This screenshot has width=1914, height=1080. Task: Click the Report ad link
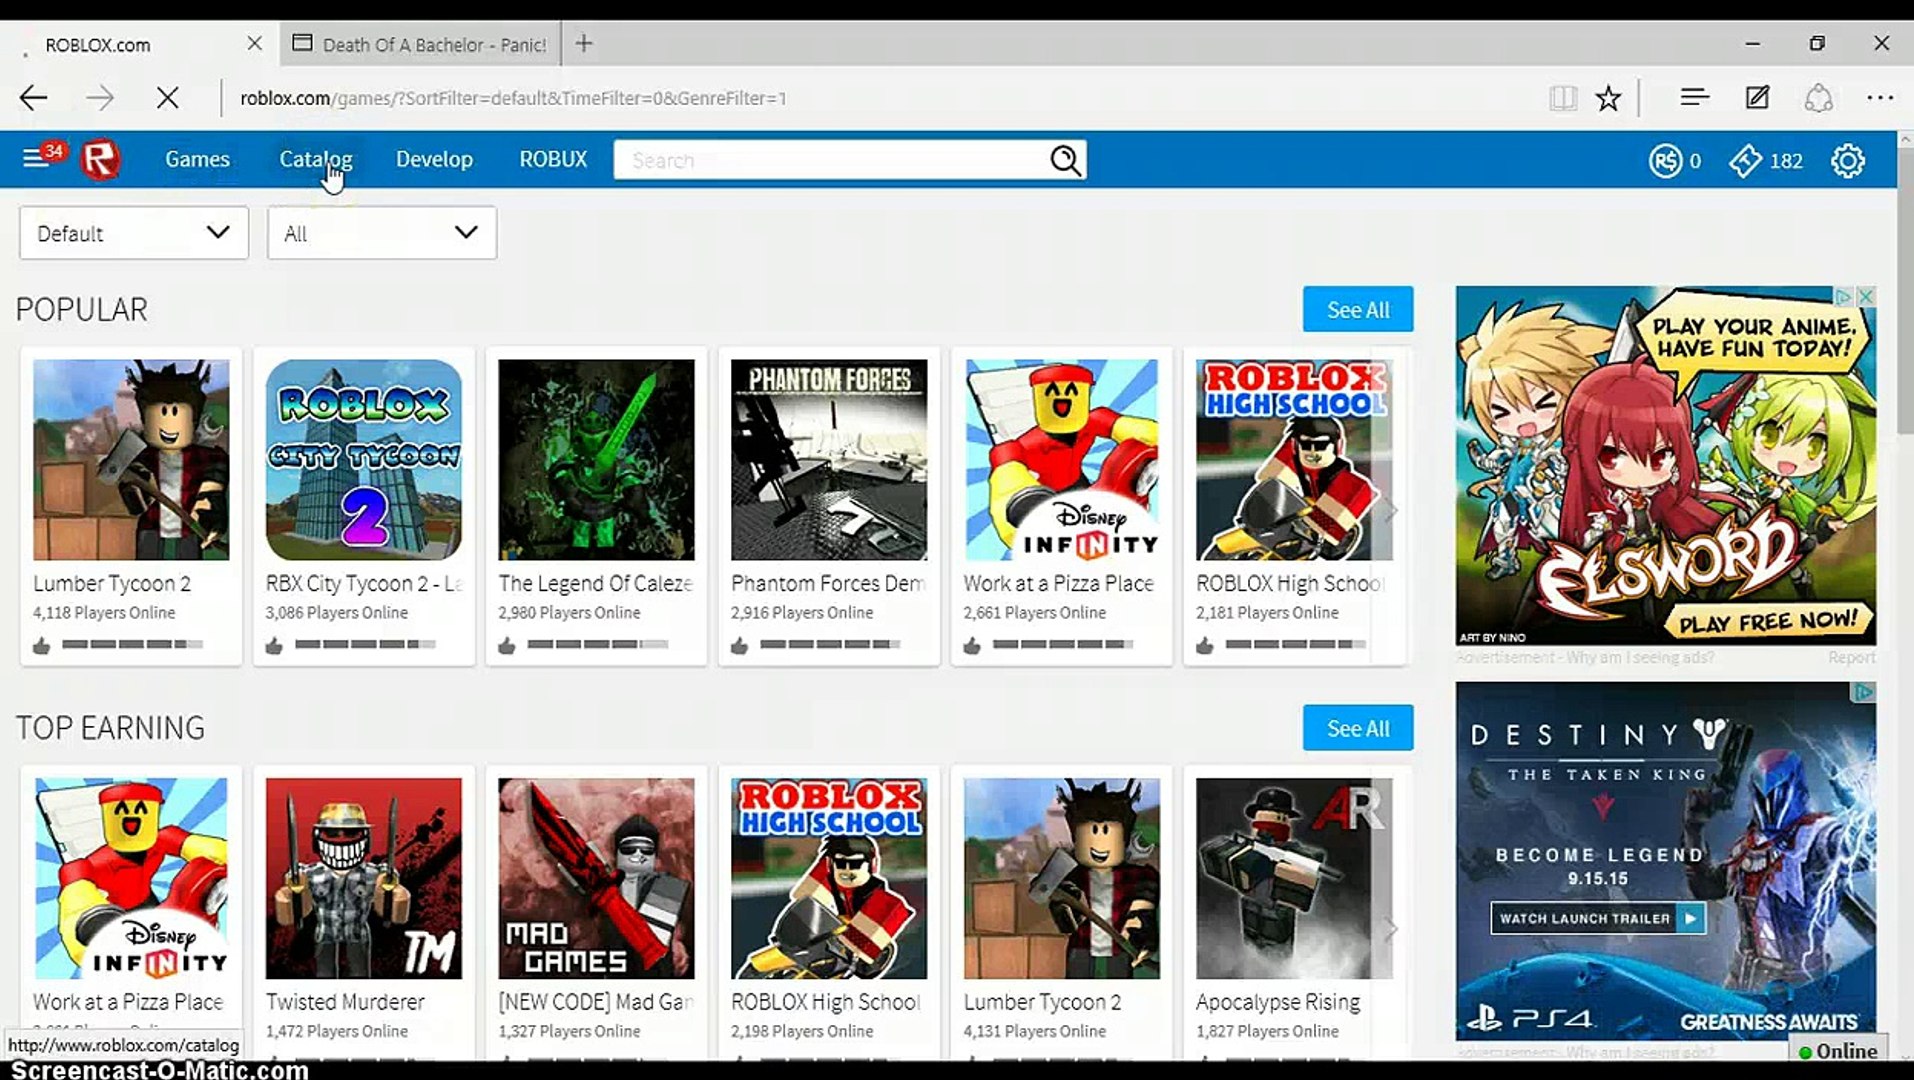(x=1852, y=657)
